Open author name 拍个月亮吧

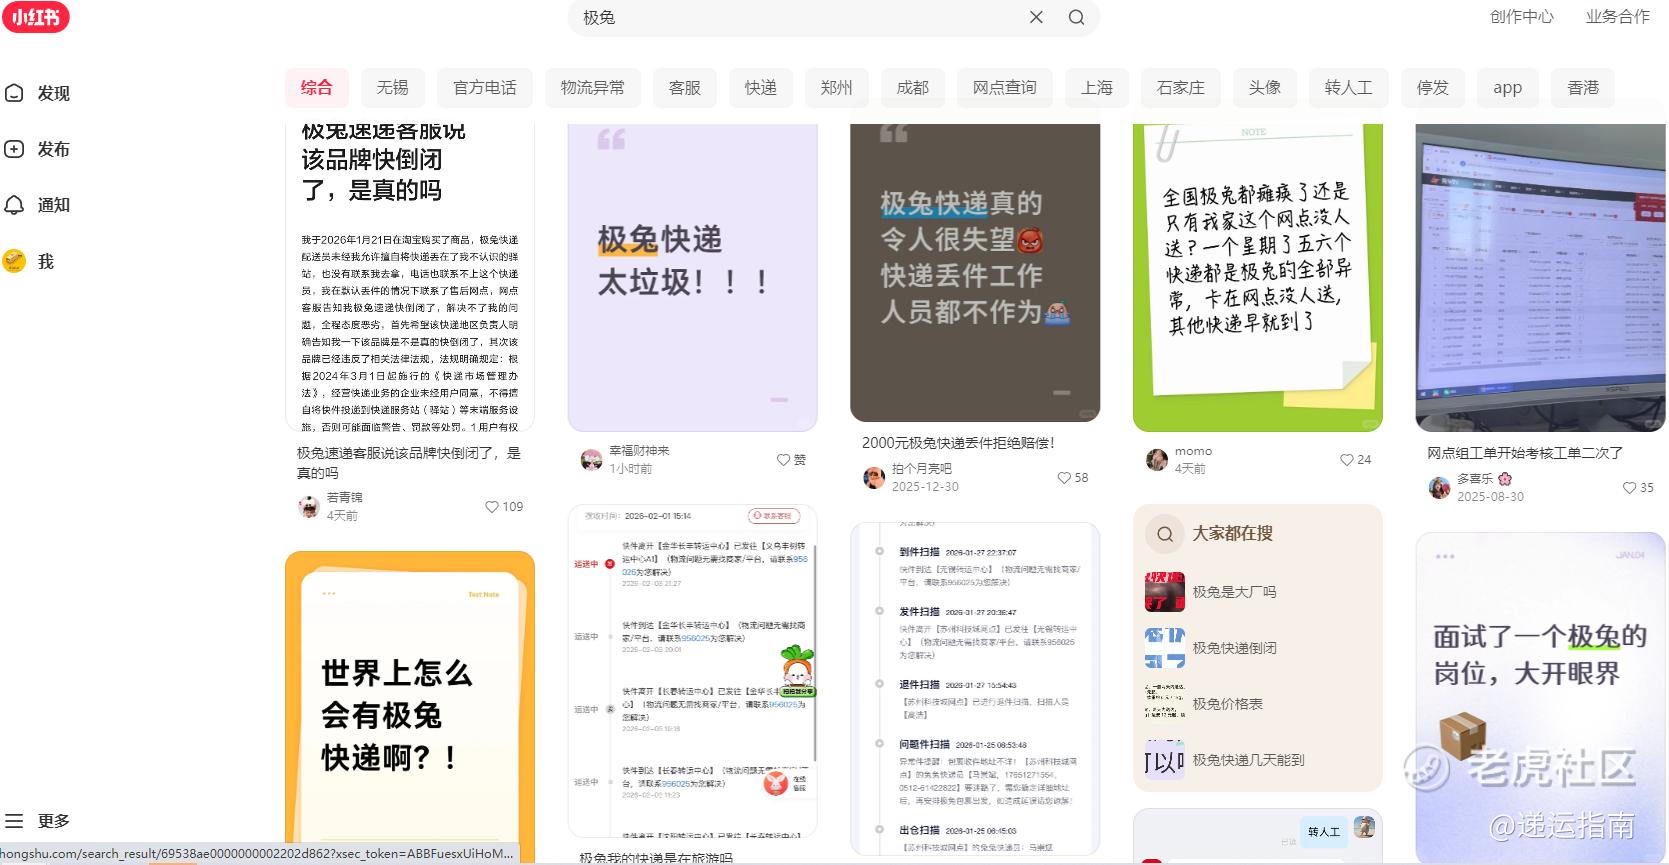point(922,468)
